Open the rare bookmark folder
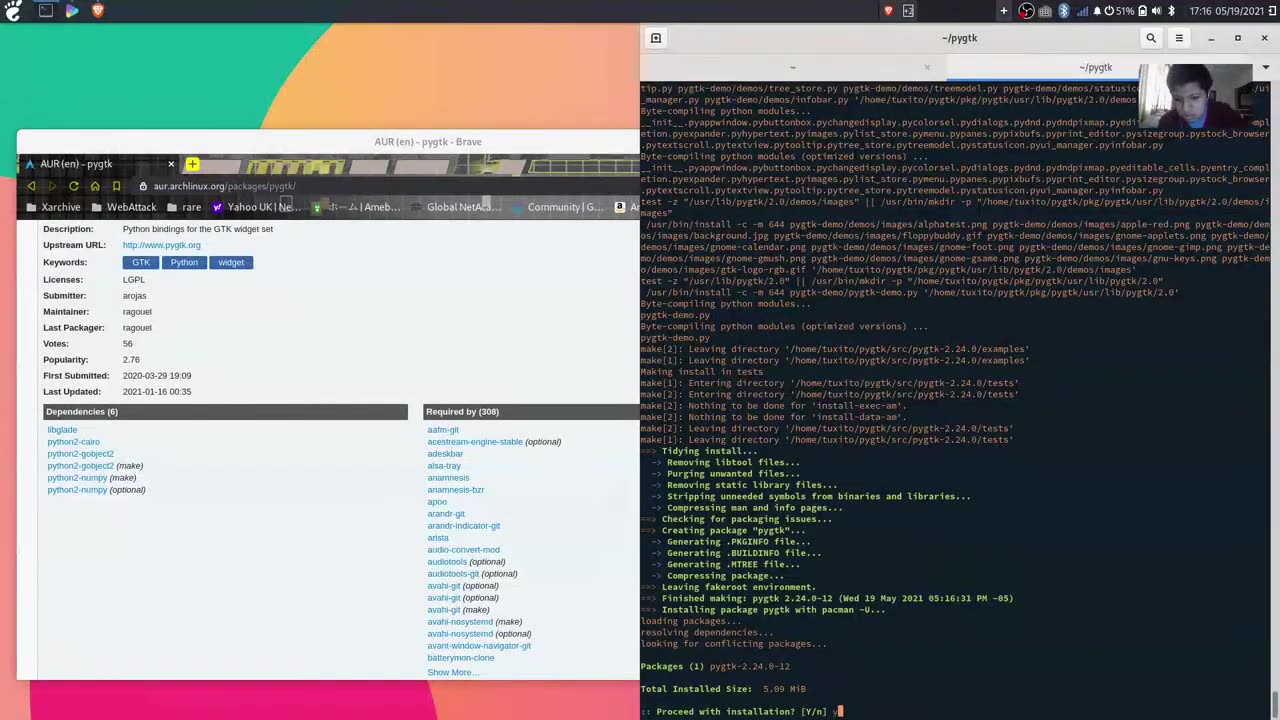This screenshot has height=720, width=1280. coord(184,207)
